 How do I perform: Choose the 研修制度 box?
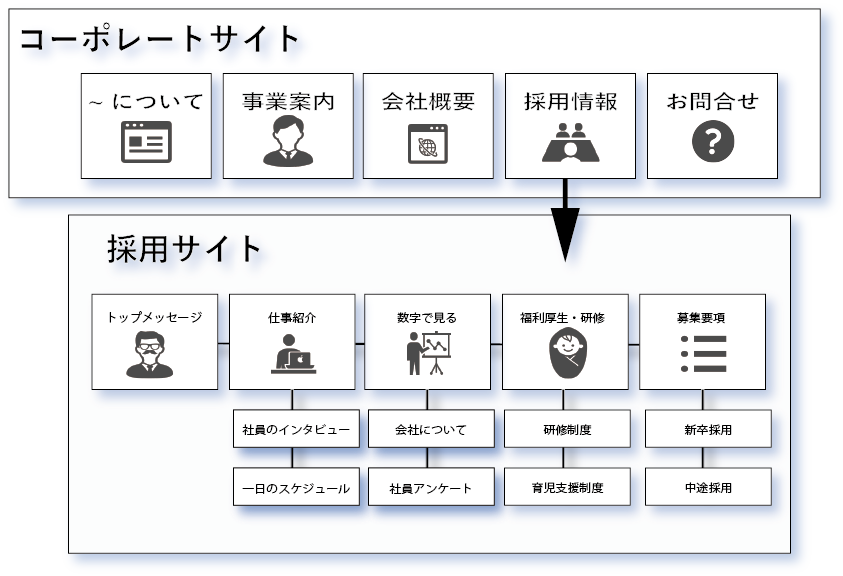pyautogui.click(x=567, y=429)
